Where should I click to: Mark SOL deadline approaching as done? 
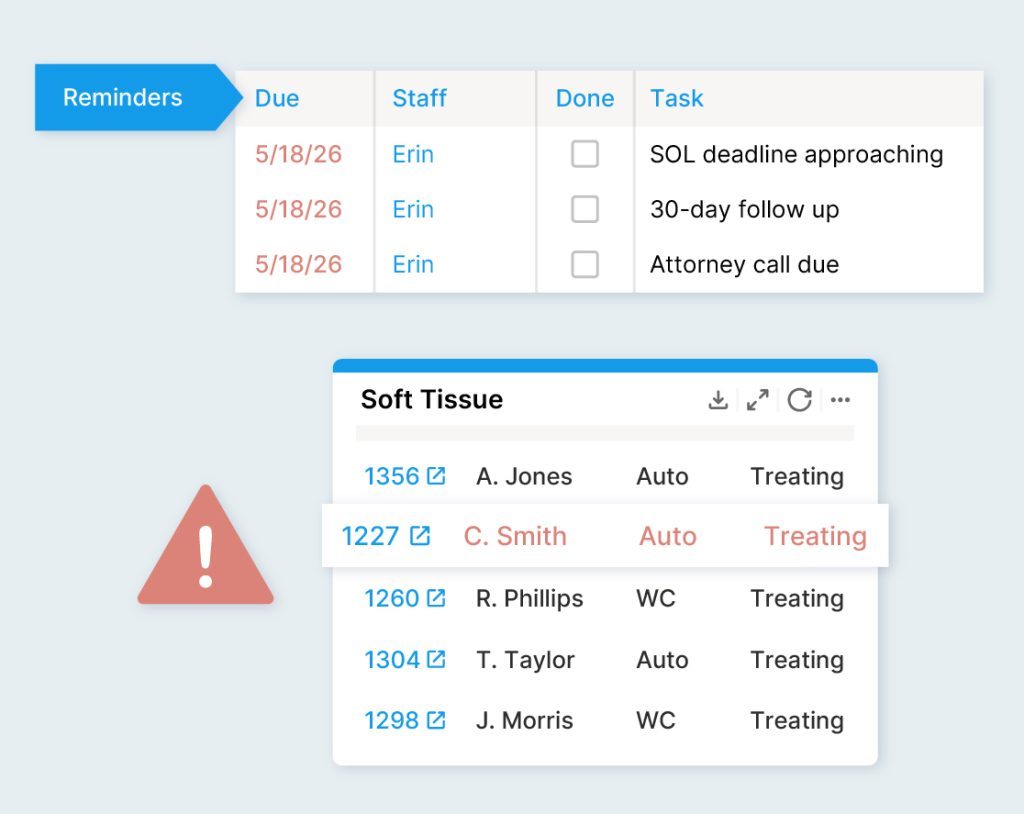pos(584,154)
